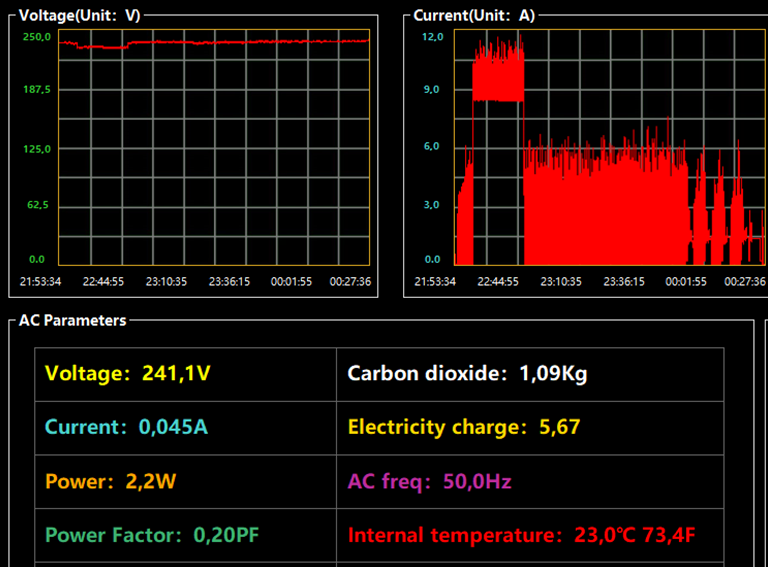
Task: Select the Power Factor 0,20PF cell
Action: 152,535
